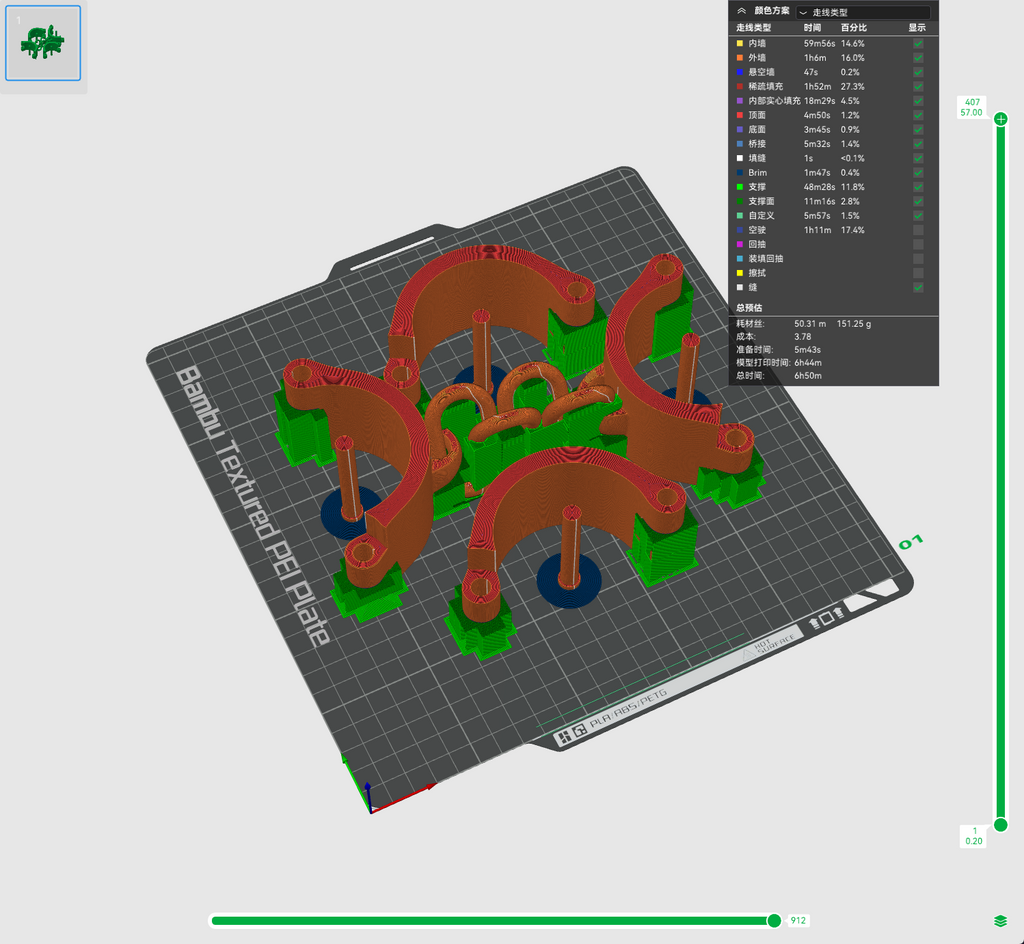1024x944 pixels.
Task: Click the horizontal move slider handle
Action: click(x=774, y=920)
